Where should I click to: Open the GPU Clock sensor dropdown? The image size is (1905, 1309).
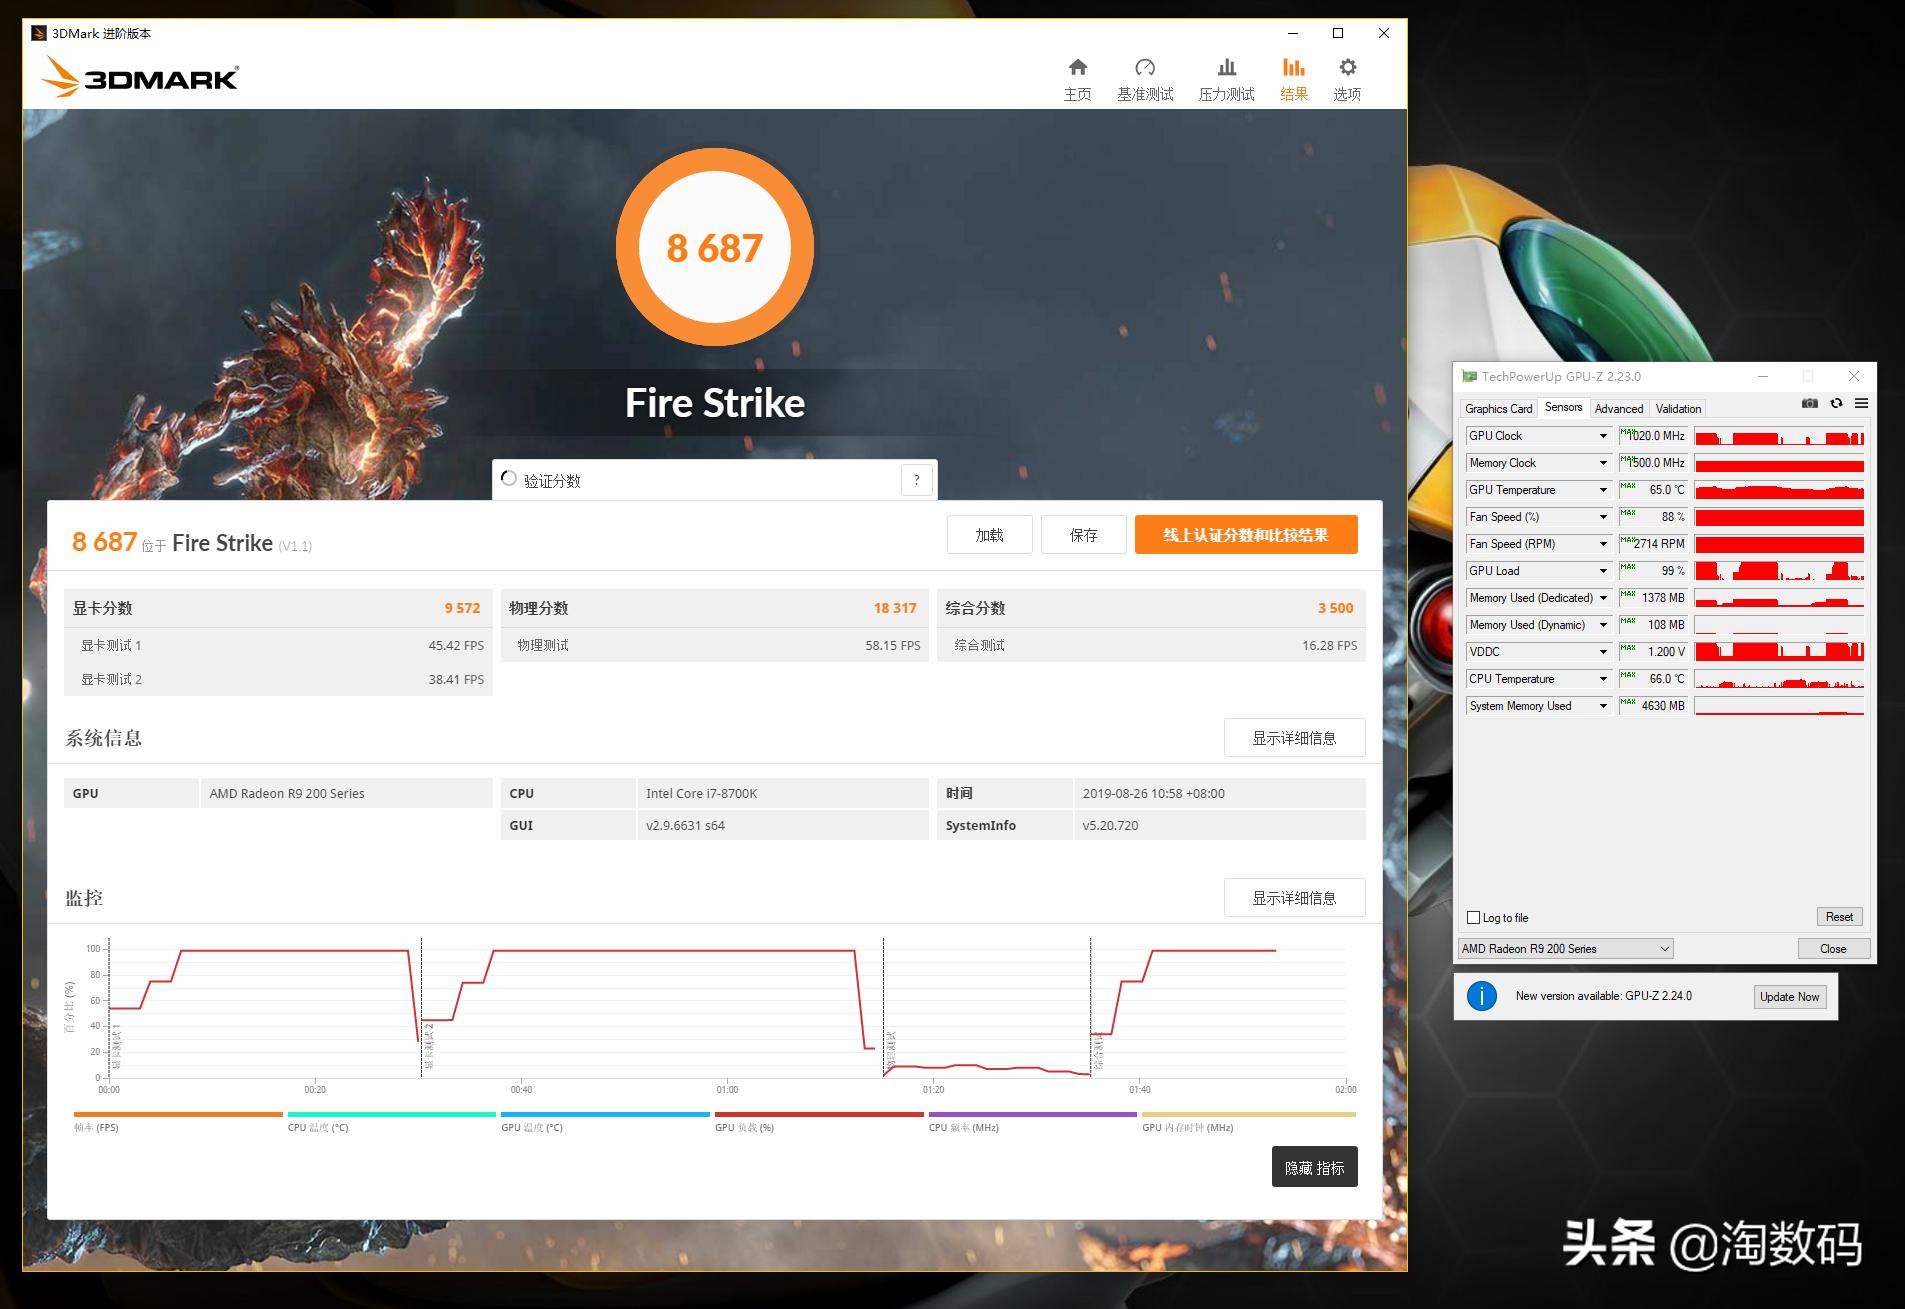(1602, 435)
